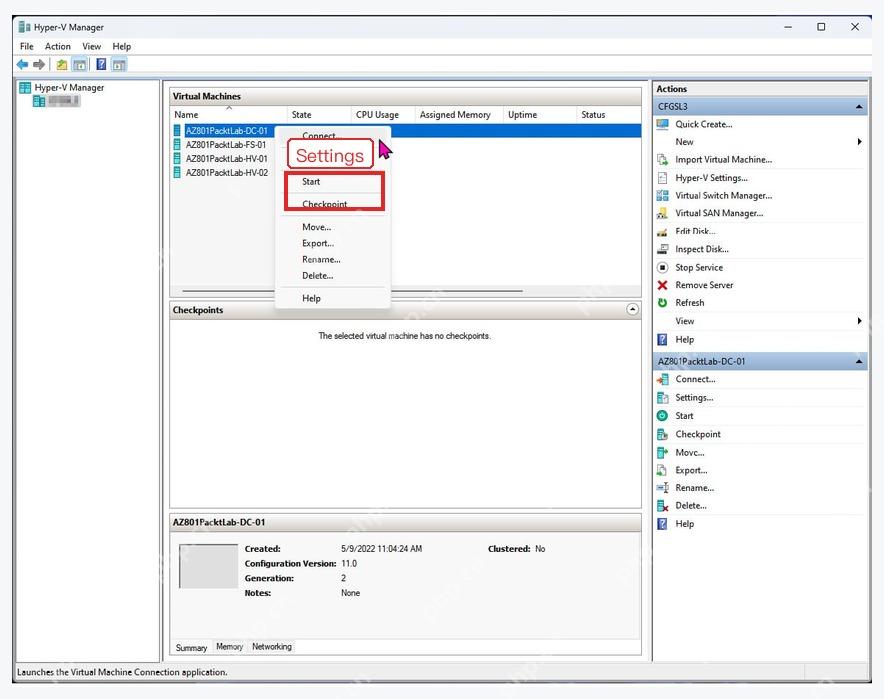Click the Hyper-V Settings icon

coord(663,178)
